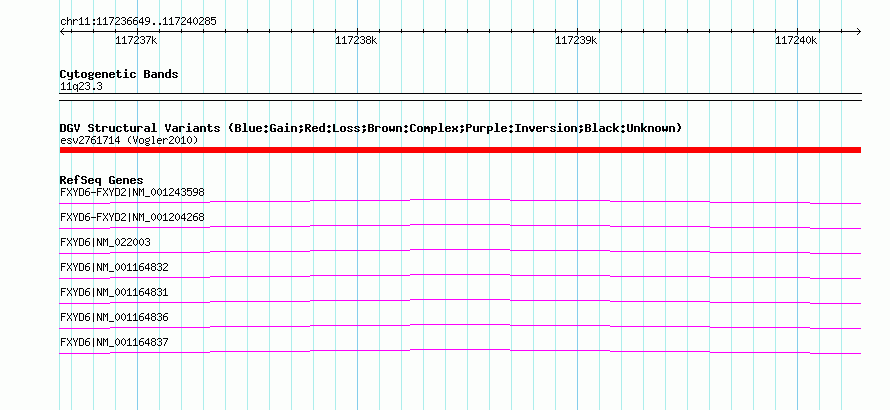Viewport: 890px width, 410px height.
Task: Select the FXYD6|NM_001164837 transcript label
Action: tap(114, 342)
